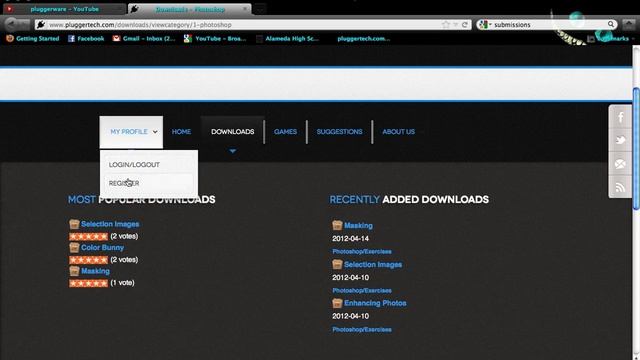The height and width of the screenshot is (360, 640).
Task: Click the browser back arrow button
Action: click(11, 24)
